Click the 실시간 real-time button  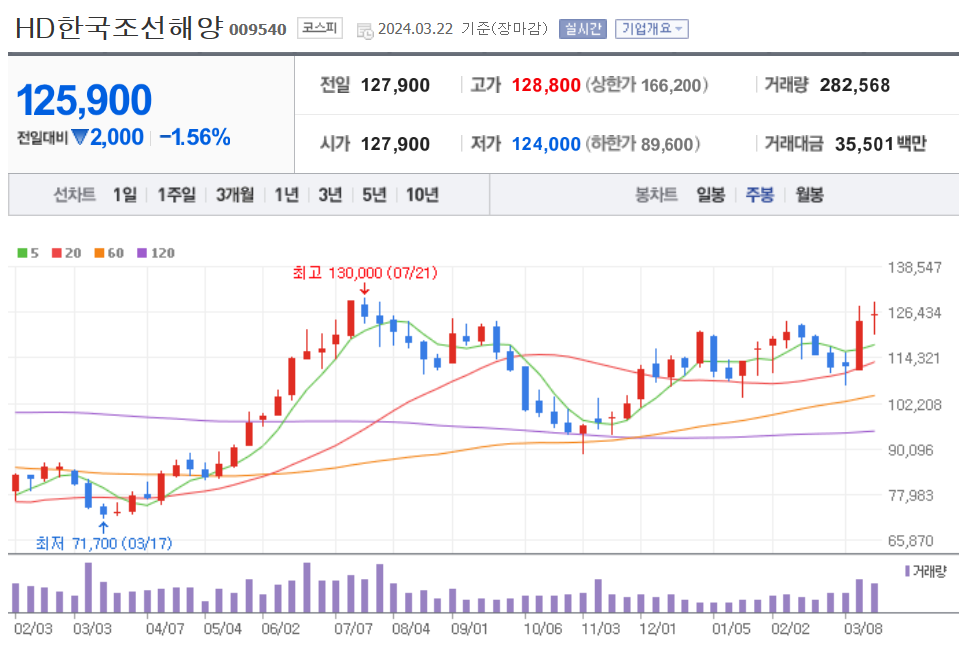coord(583,29)
